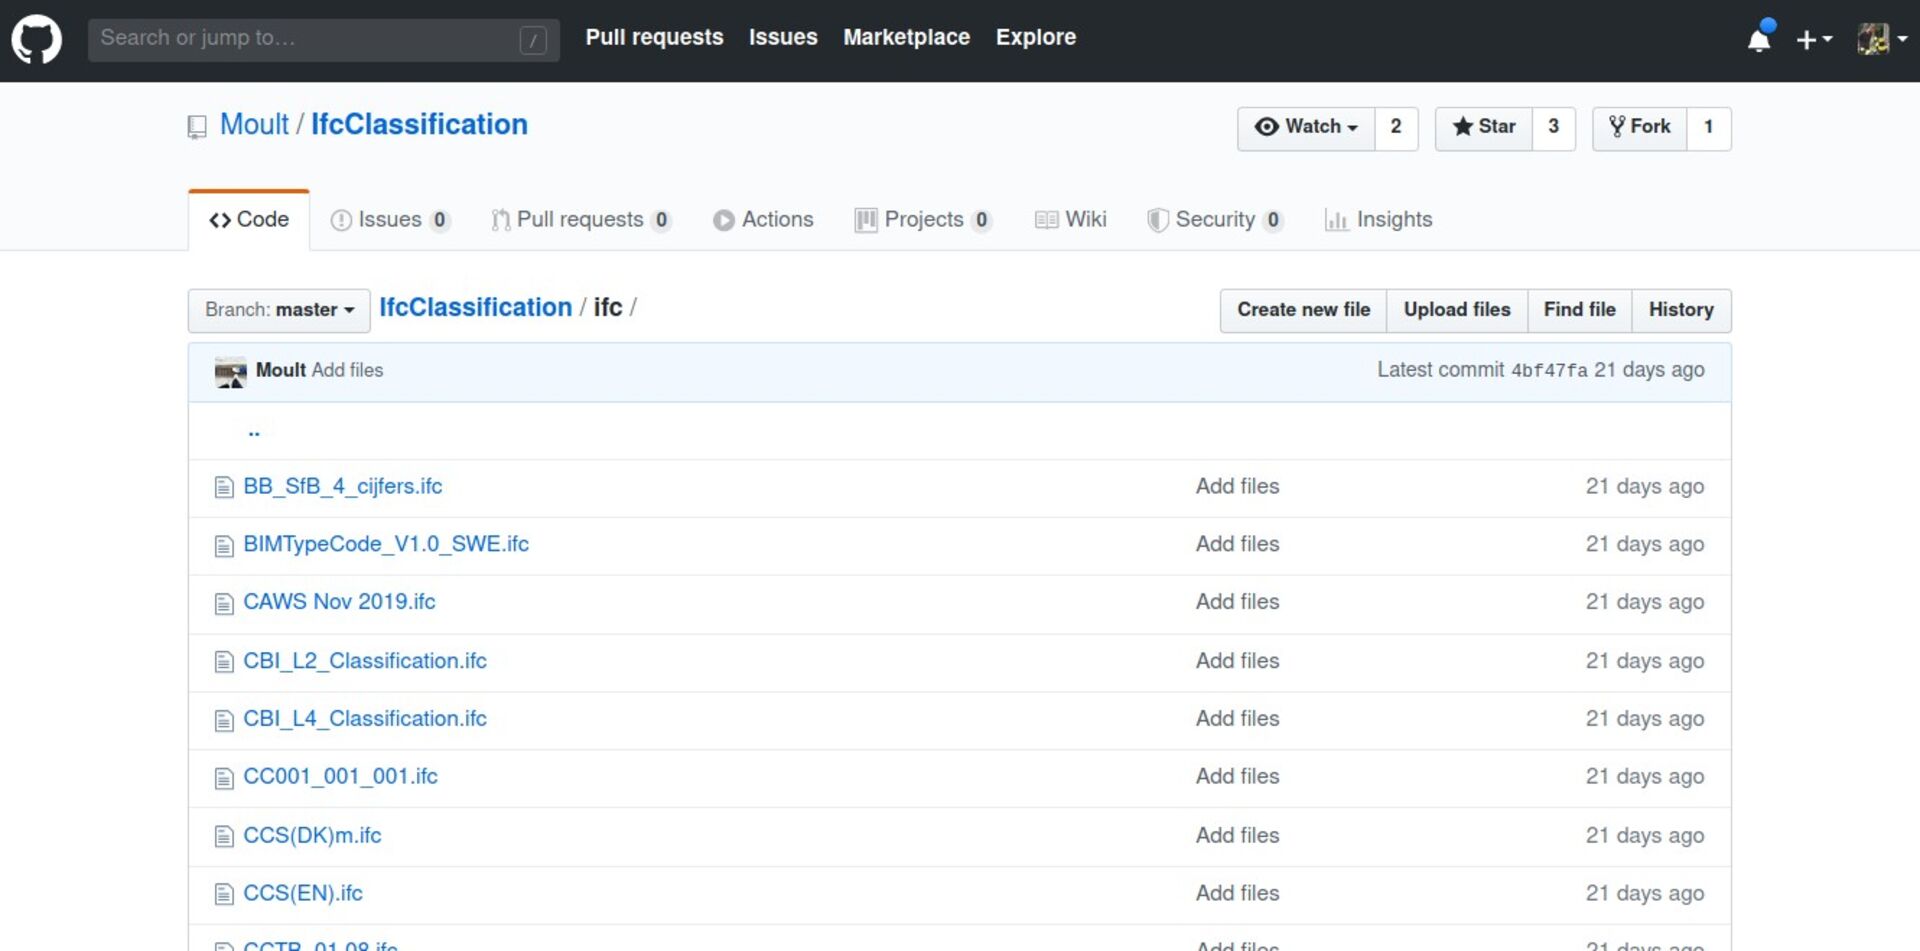The height and width of the screenshot is (951, 1920).
Task: Open the Branch: master dropdown
Action: 279,310
